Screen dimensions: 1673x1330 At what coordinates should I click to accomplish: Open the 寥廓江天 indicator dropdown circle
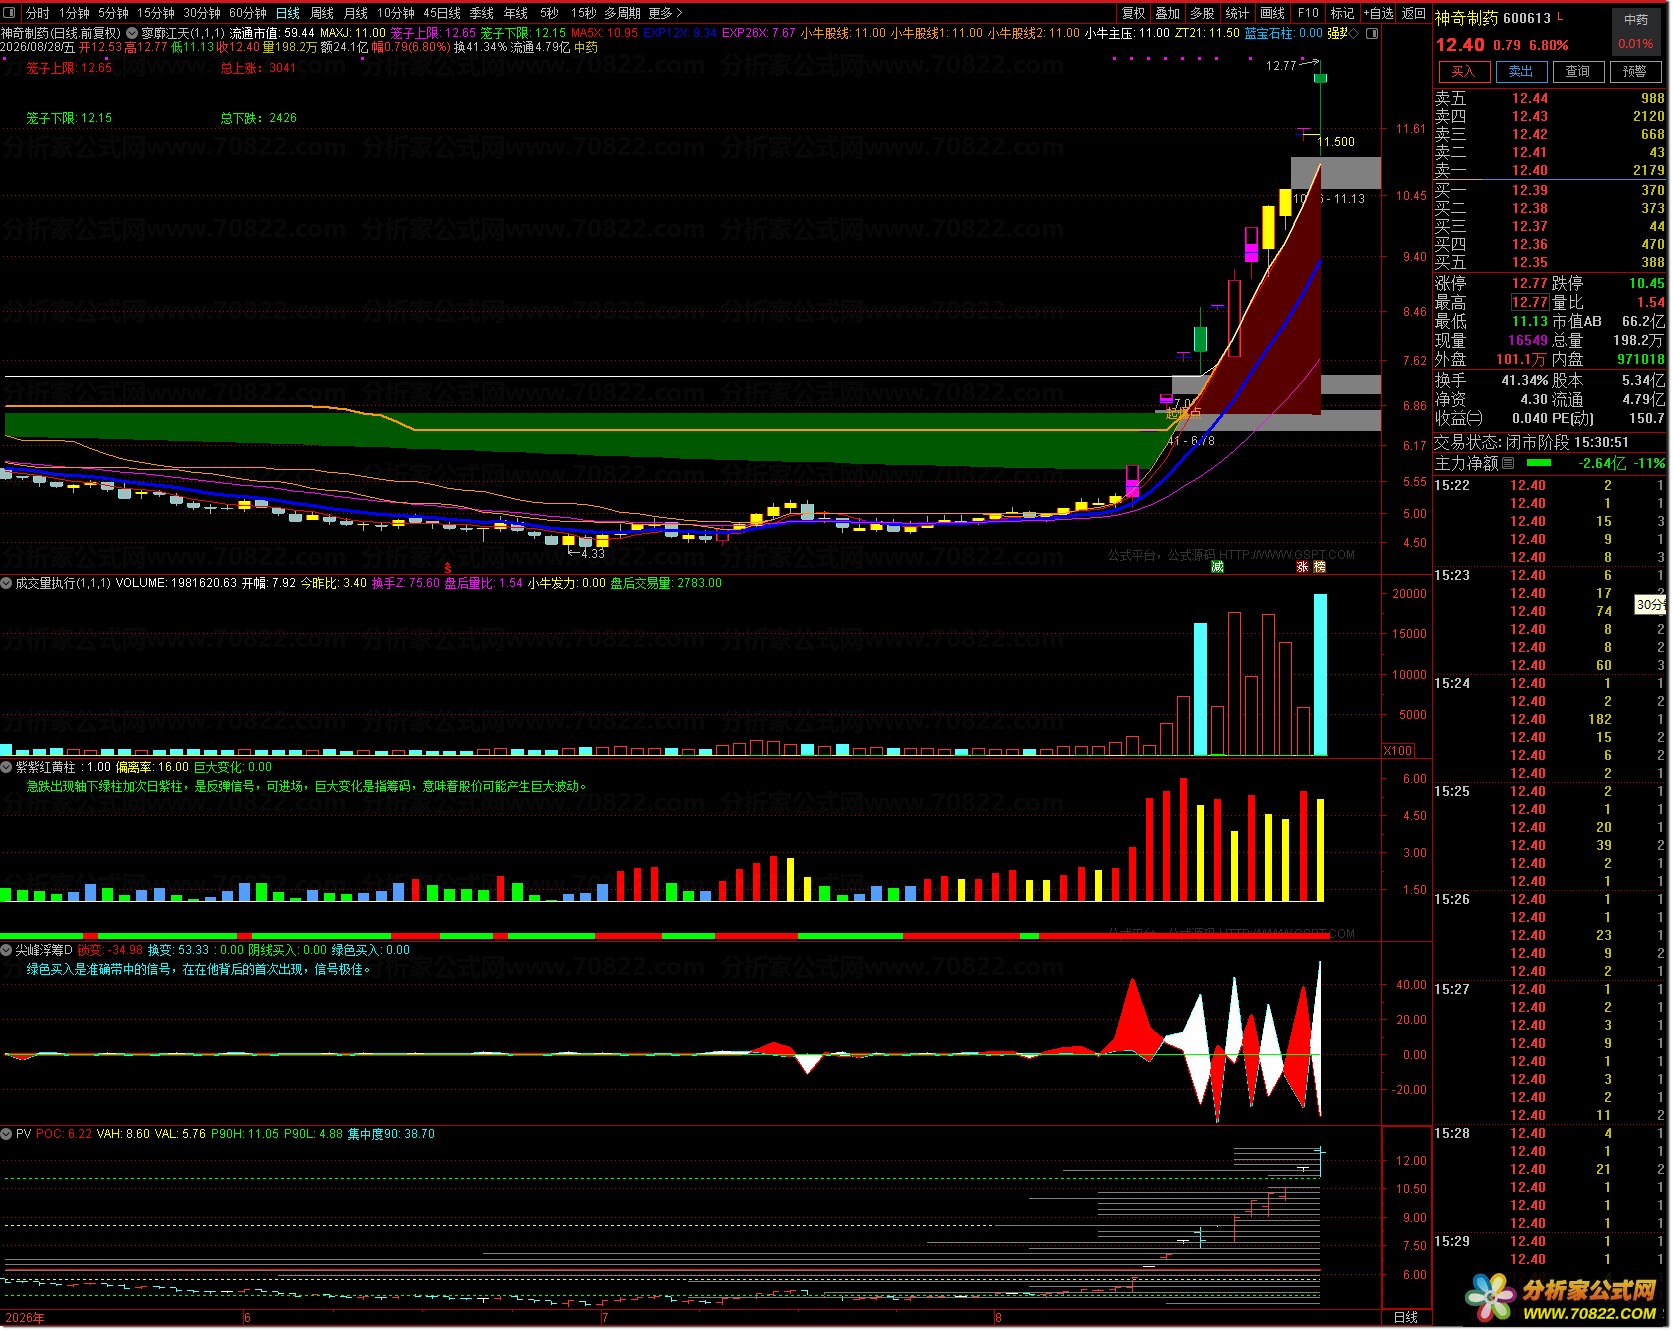tap(132, 33)
